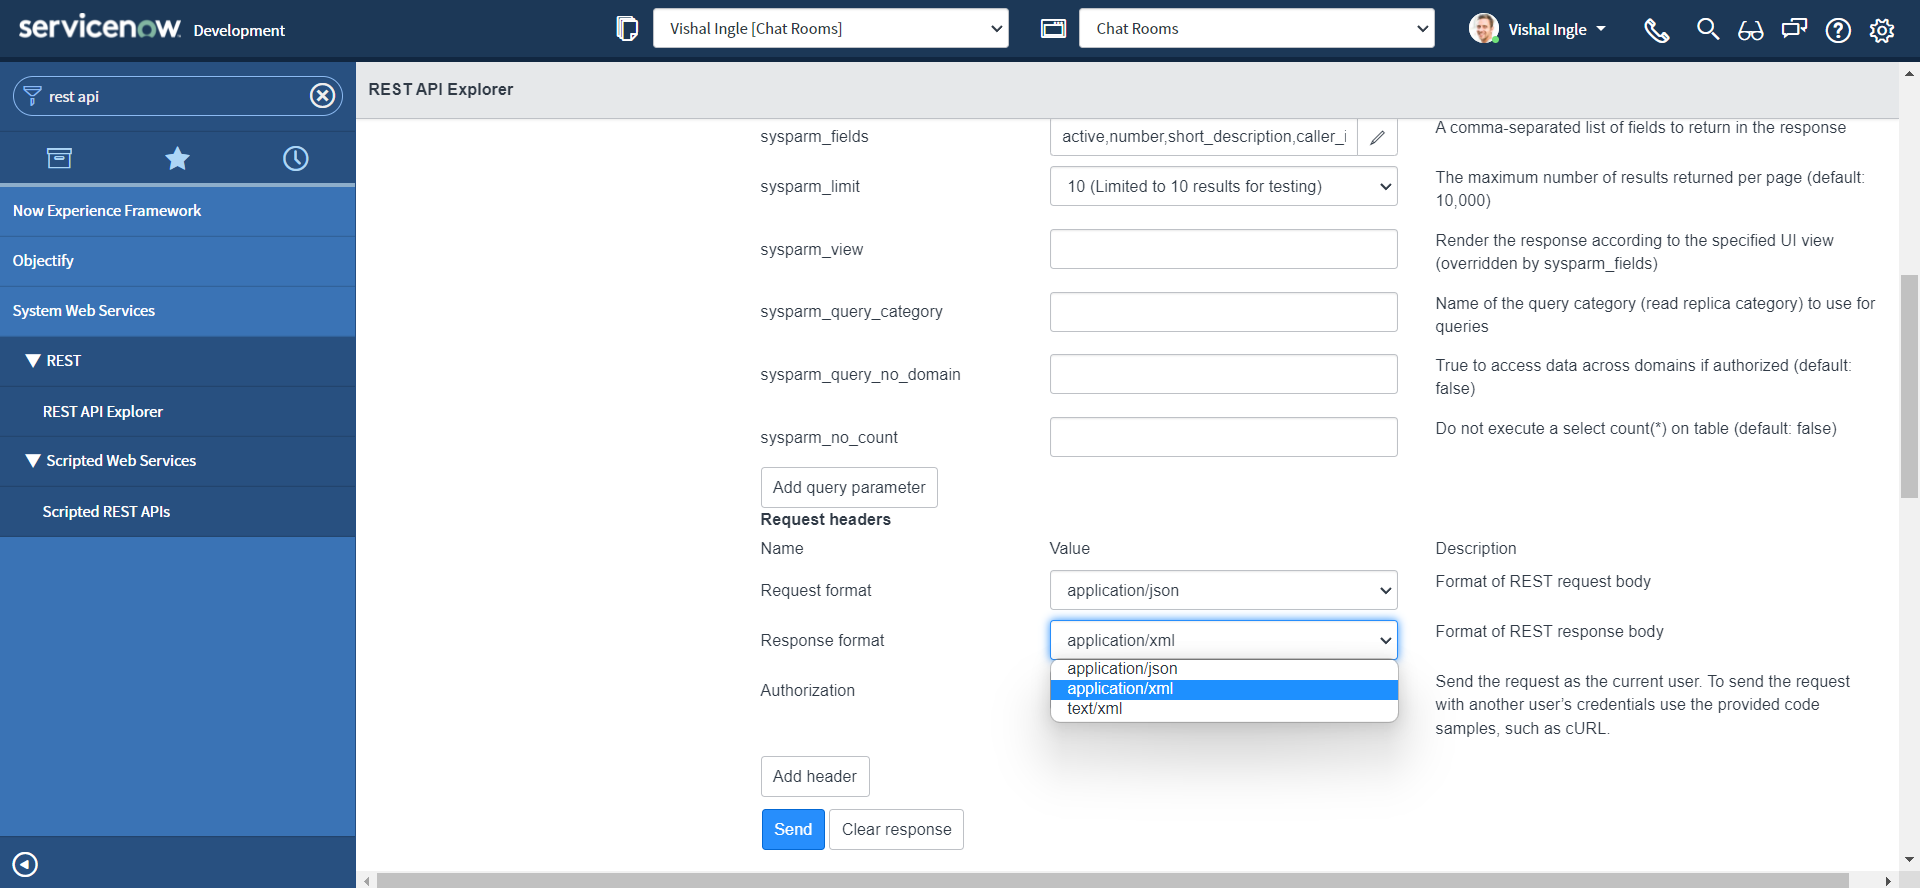The image size is (1920, 888).
Task: Click the Response format label
Action: click(x=822, y=640)
